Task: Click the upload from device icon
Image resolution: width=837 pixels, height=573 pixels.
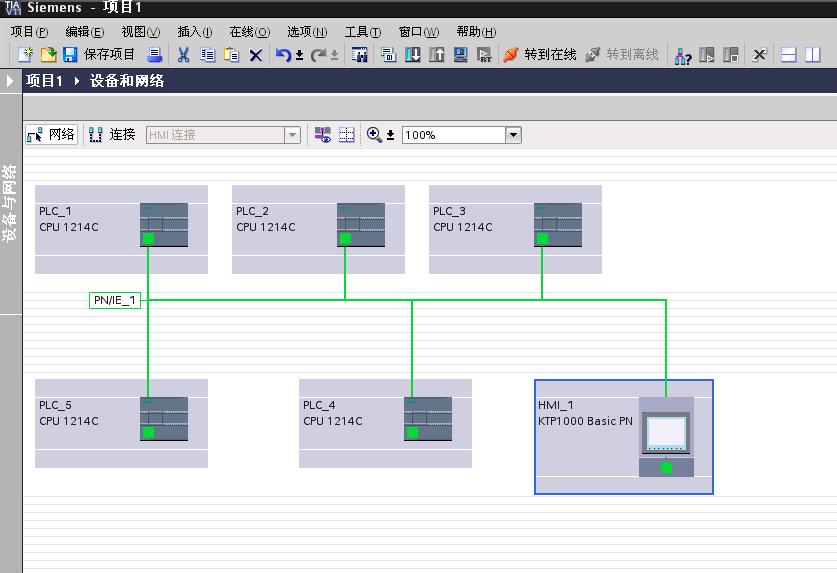Action: (x=437, y=54)
